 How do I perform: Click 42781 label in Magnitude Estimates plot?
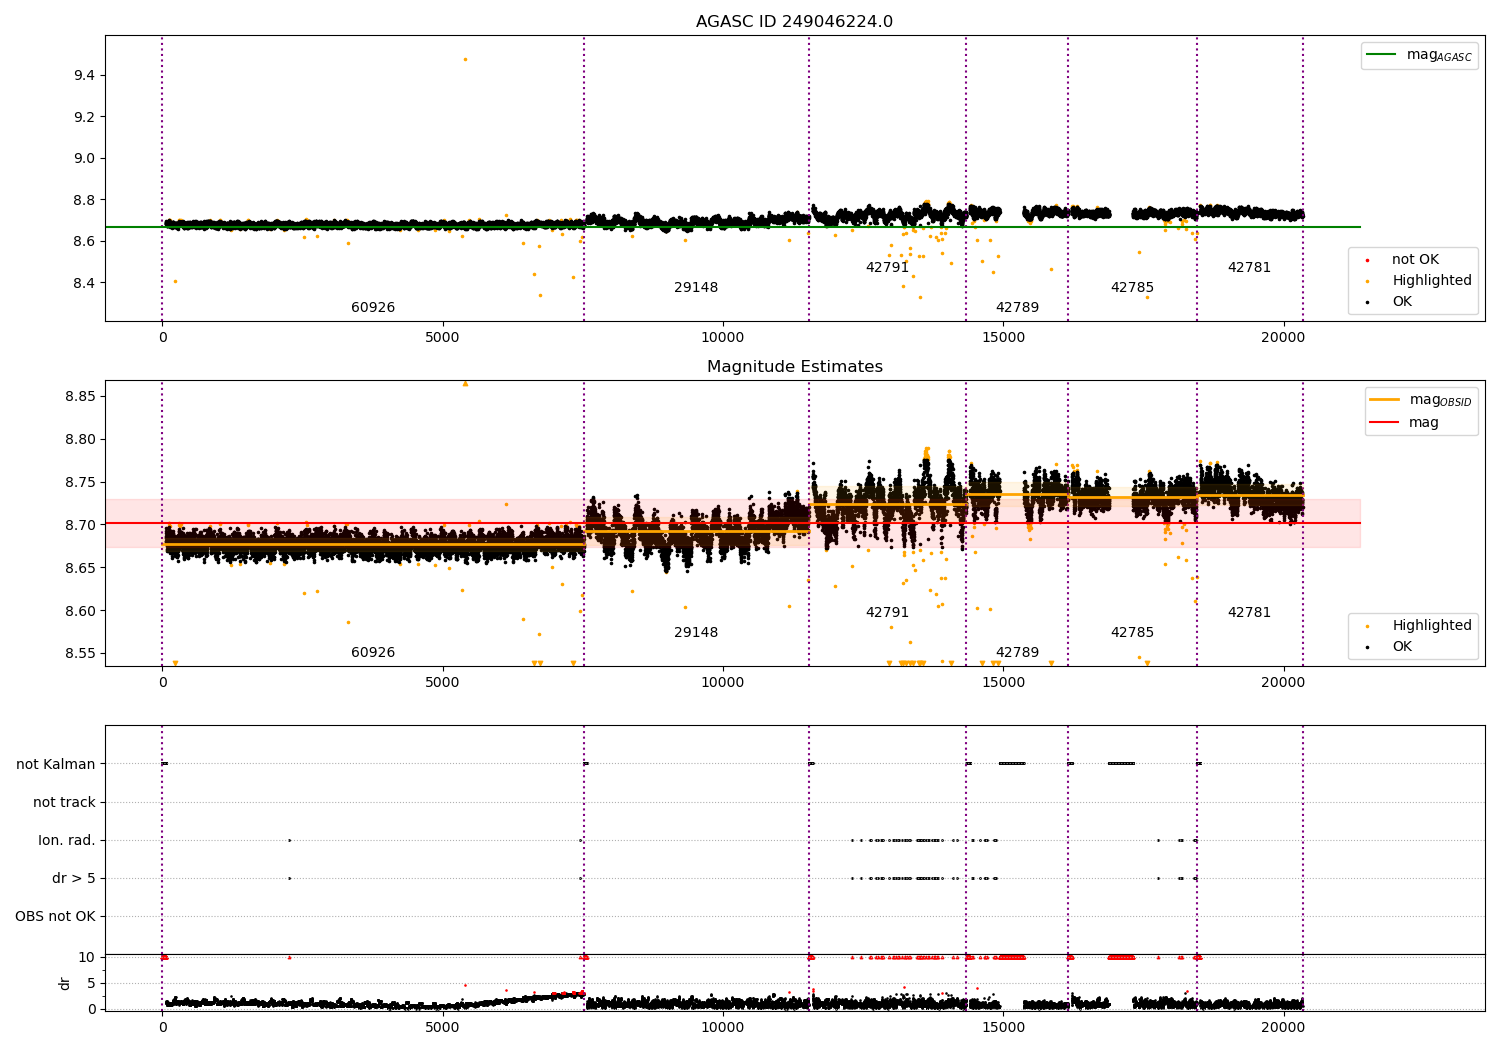[x=1249, y=613]
